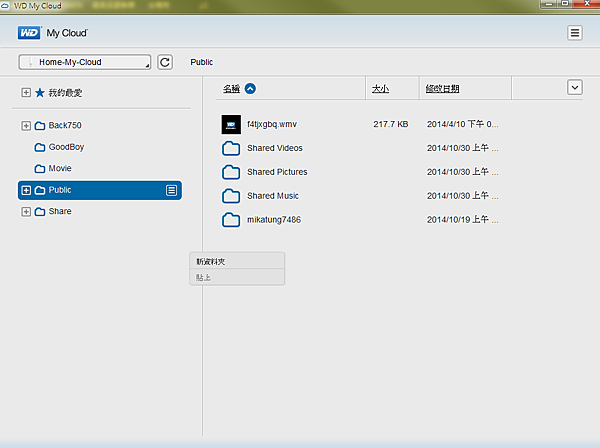Sort by name column header
The image size is (600, 448).
point(232,89)
